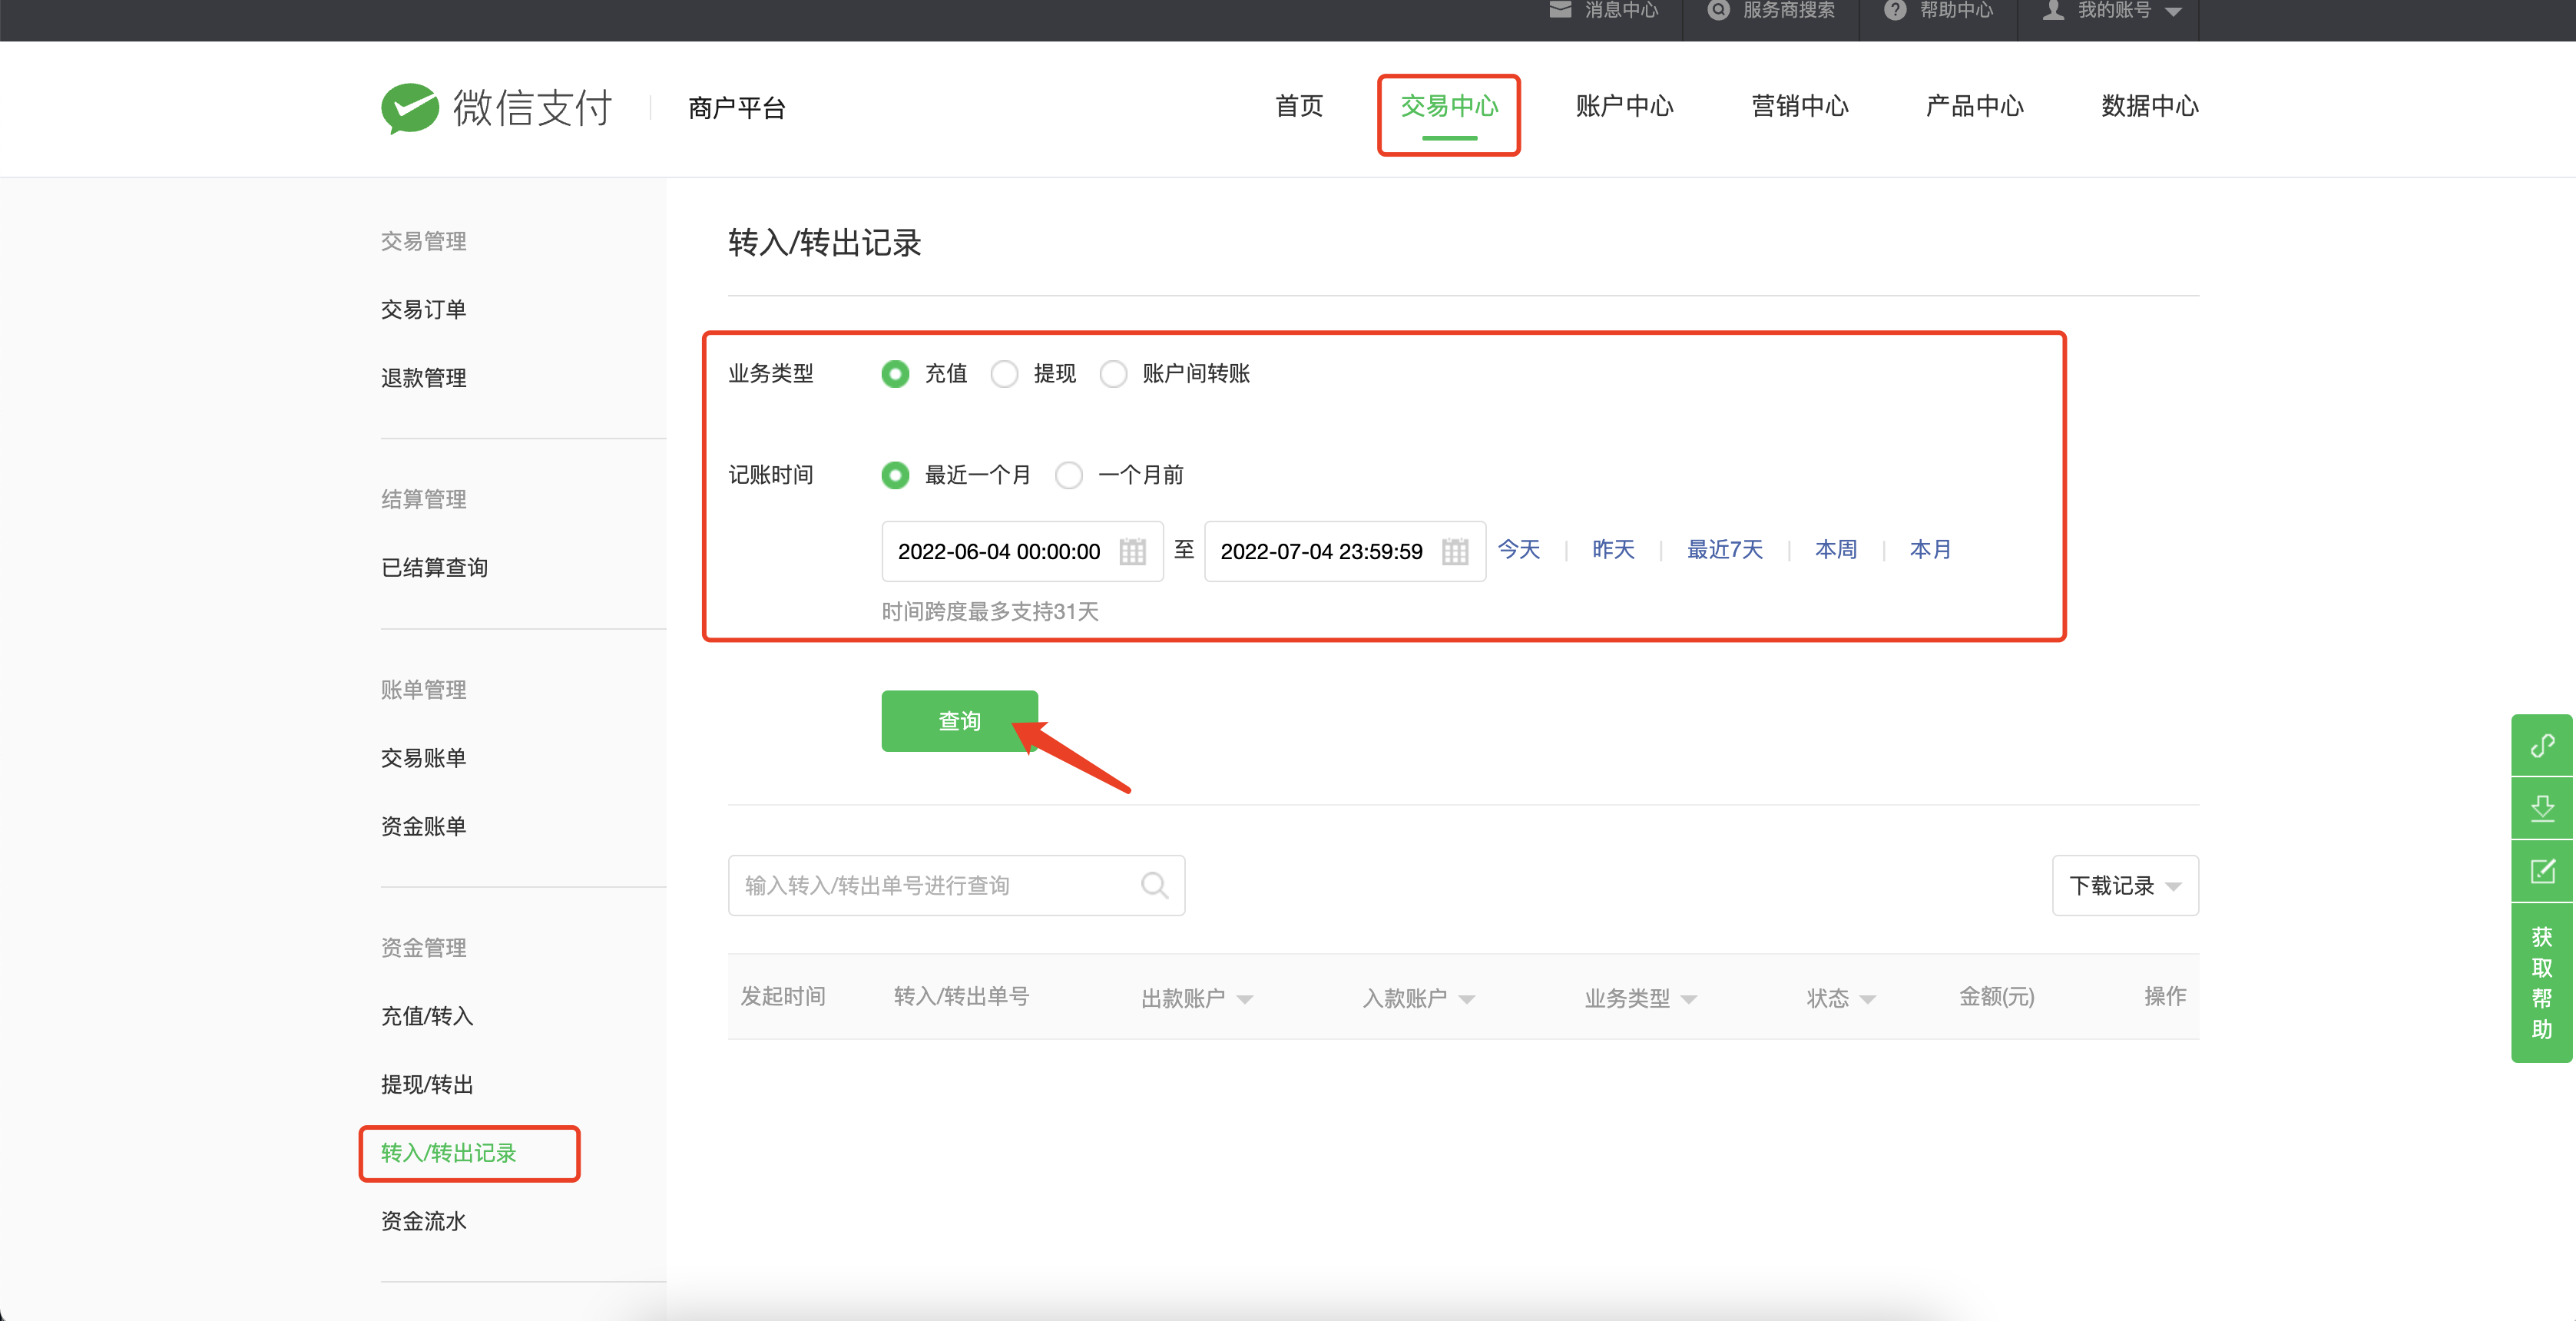The height and width of the screenshot is (1321, 2576).
Task: Open 退款管理 in sidebar
Action: 423,378
